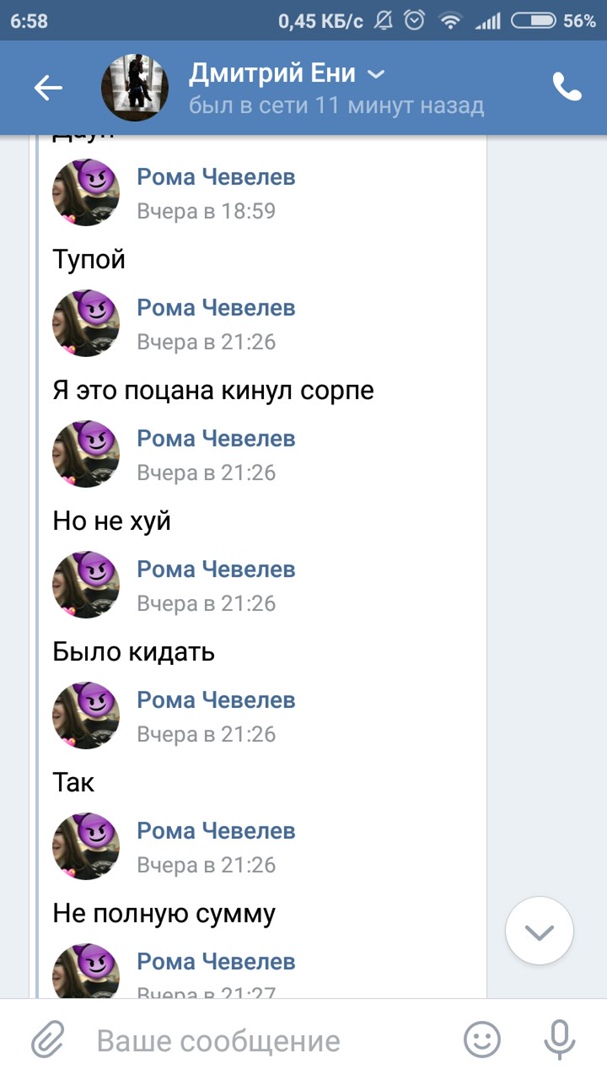Image resolution: width=607 pixels, height=1080 pixels.
Task: Tap avatar above 'Но не хуй' message
Action: 86,455
